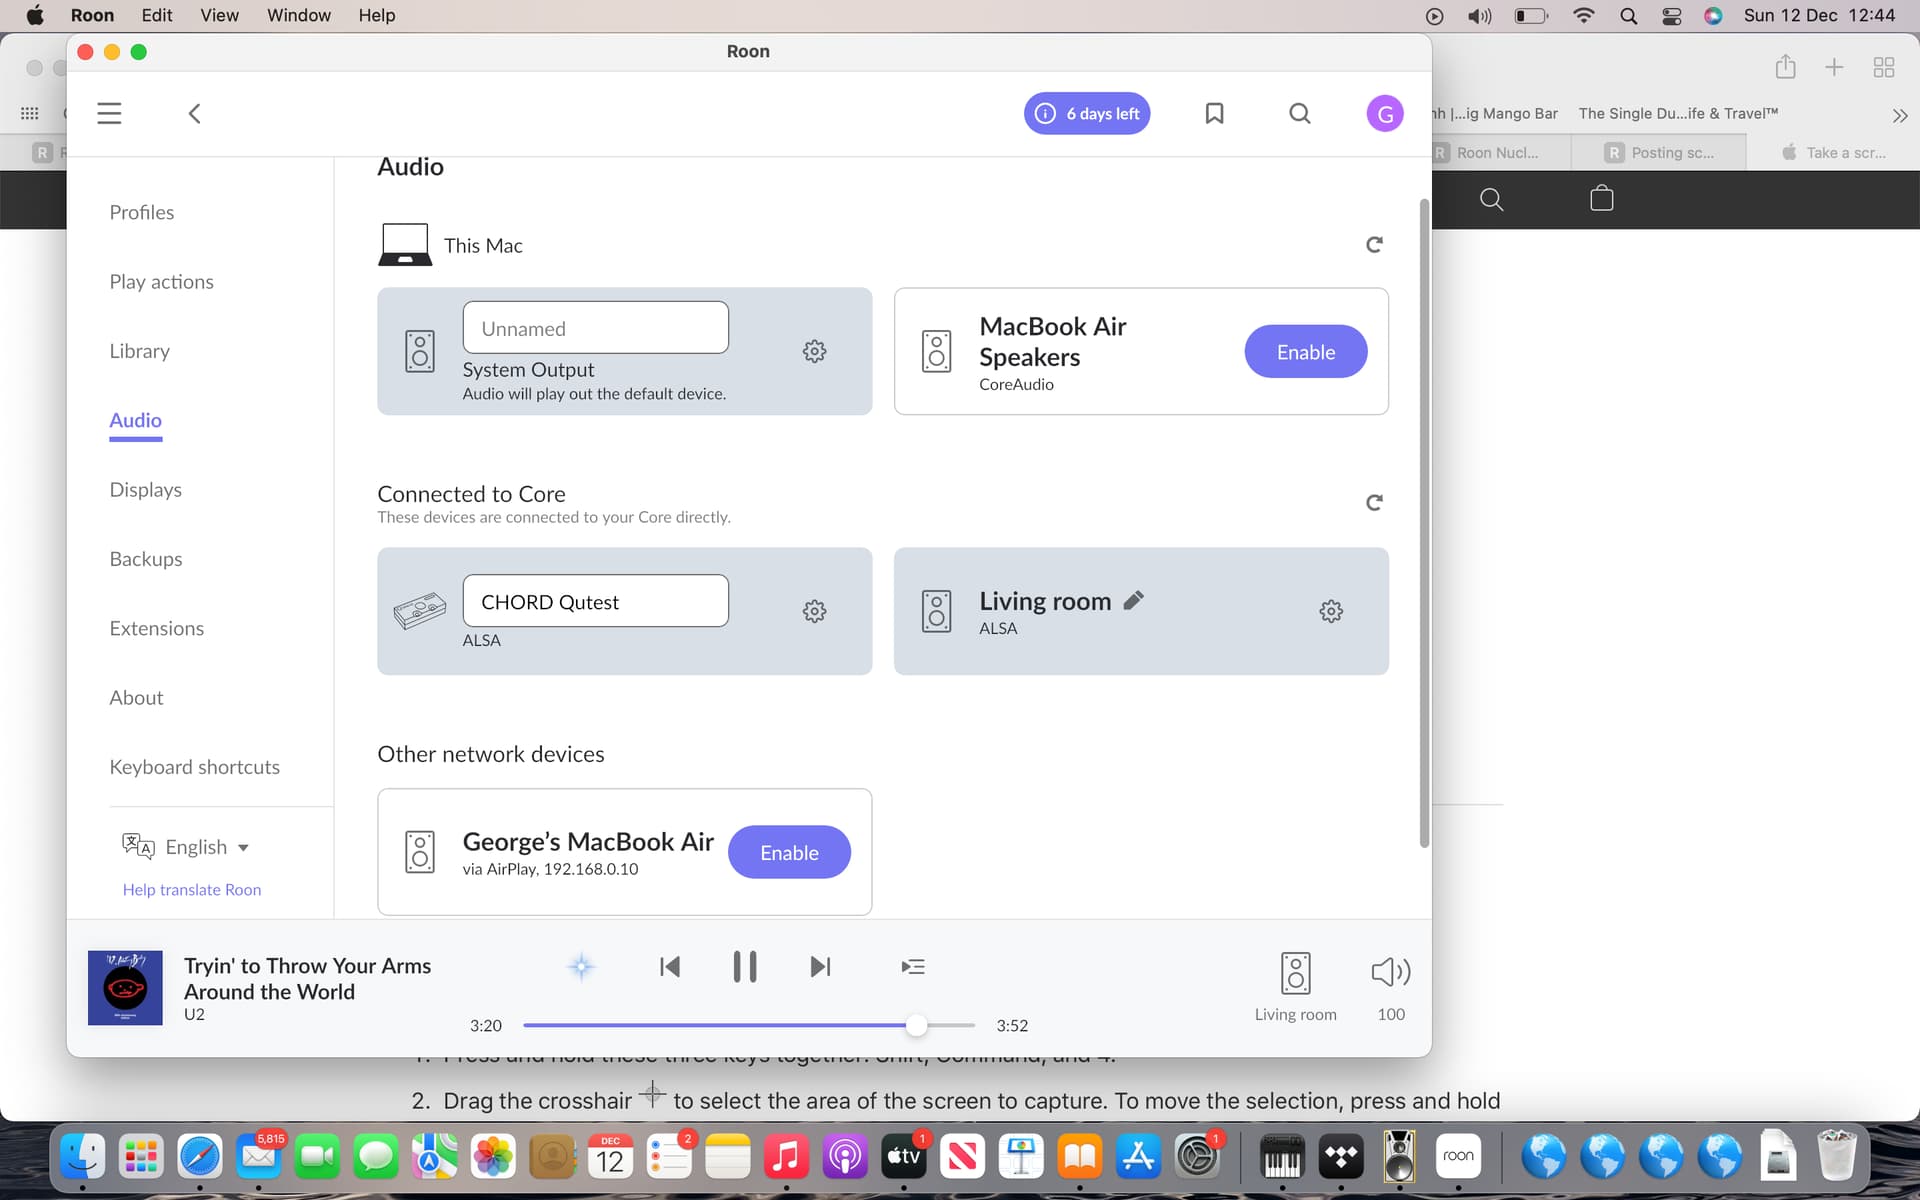Open Library settings tab
The image size is (1920, 1200).
click(139, 351)
